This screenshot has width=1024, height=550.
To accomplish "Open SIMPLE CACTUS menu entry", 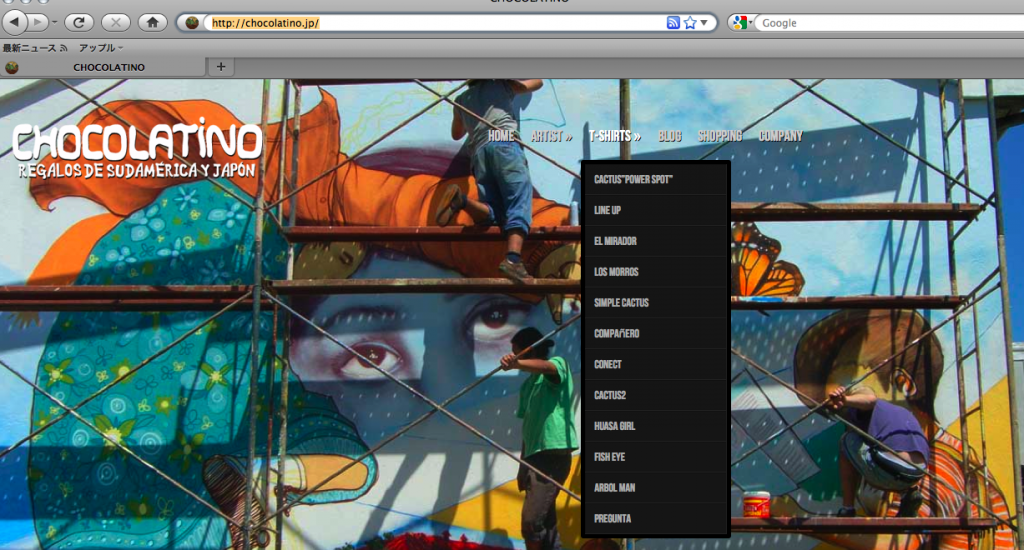I will coord(656,302).
